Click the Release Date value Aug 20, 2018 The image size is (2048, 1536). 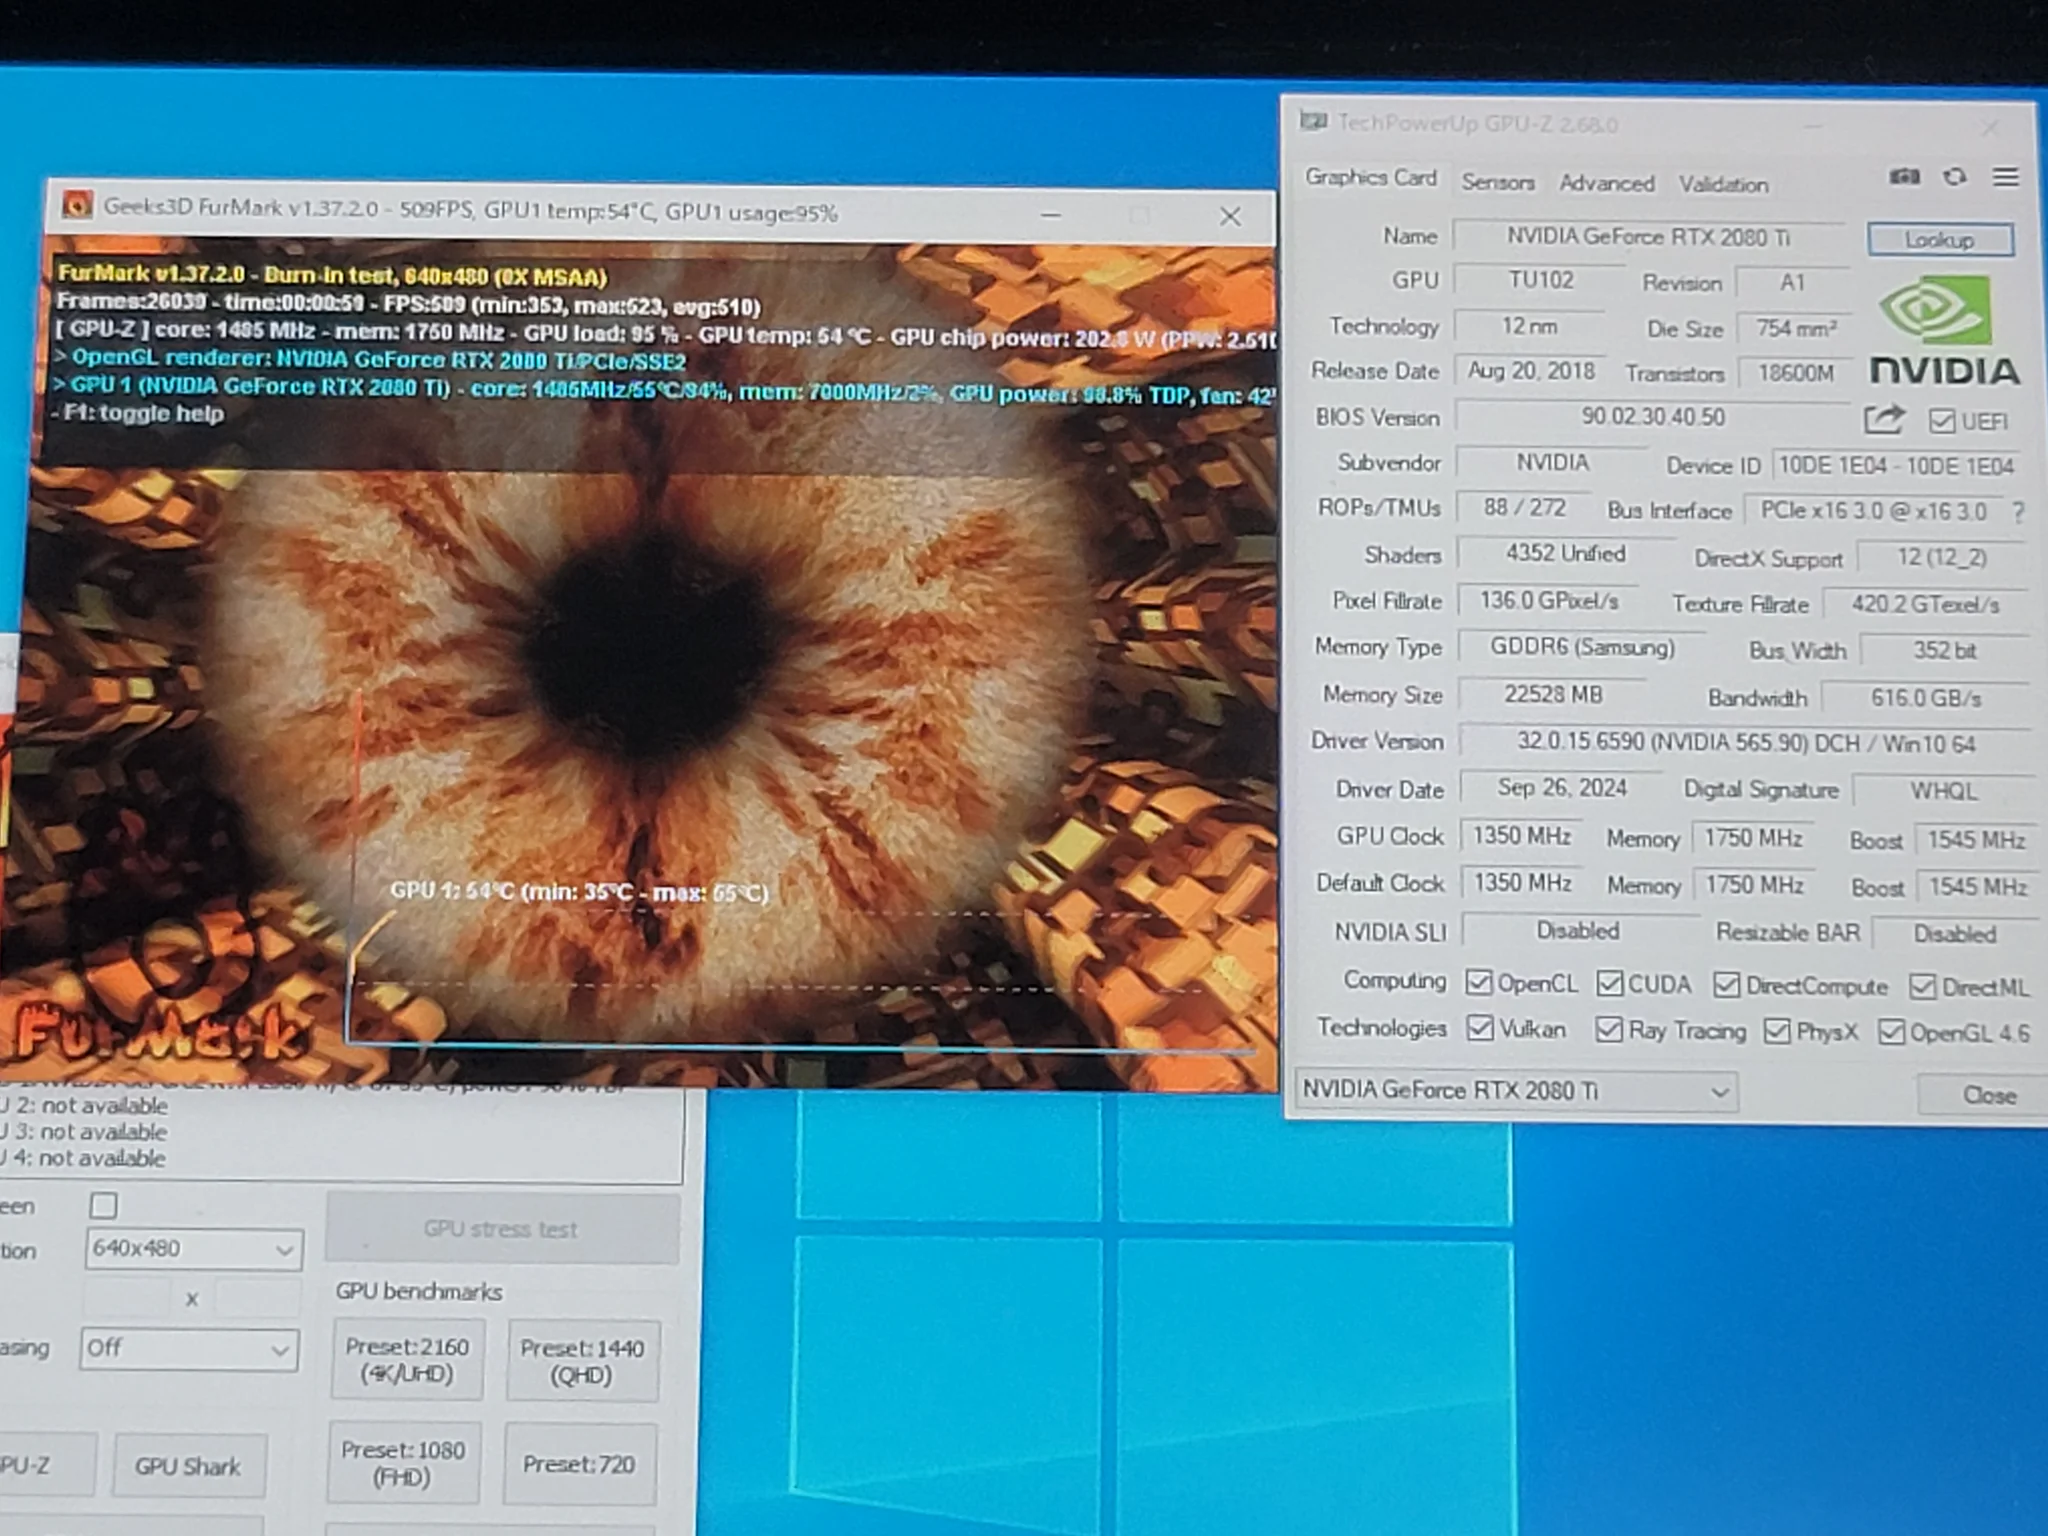1531,371
